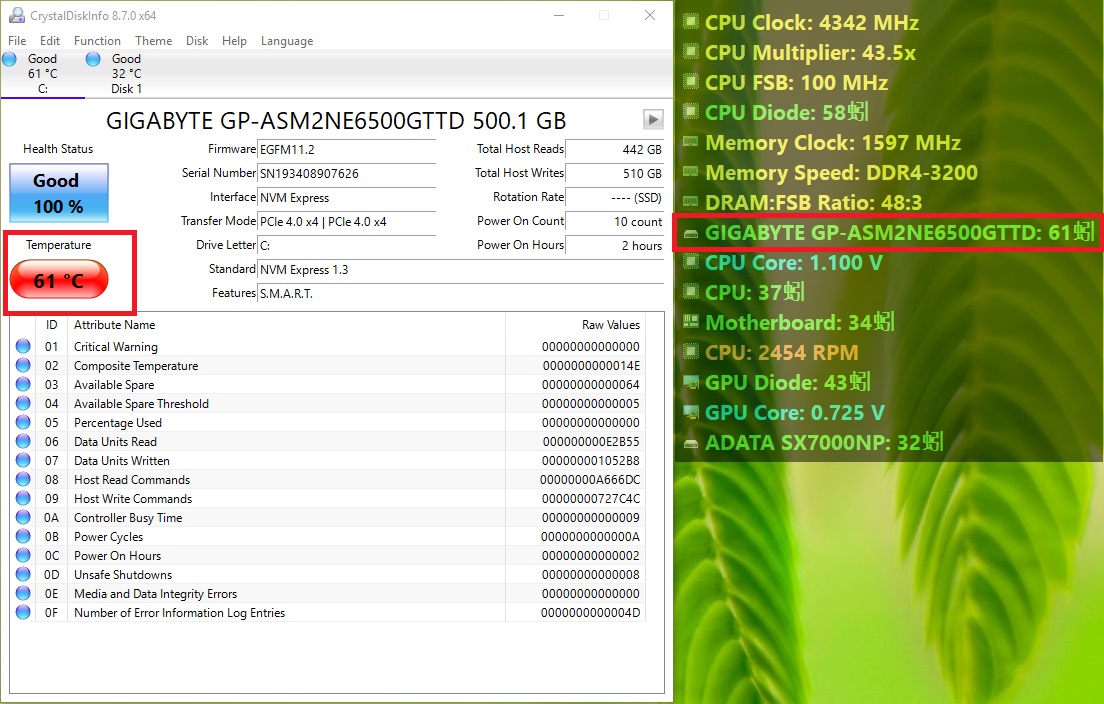Viewport: 1104px width, 704px height.
Task: Click the CPU Core 1.100 V reading
Action: (794, 263)
